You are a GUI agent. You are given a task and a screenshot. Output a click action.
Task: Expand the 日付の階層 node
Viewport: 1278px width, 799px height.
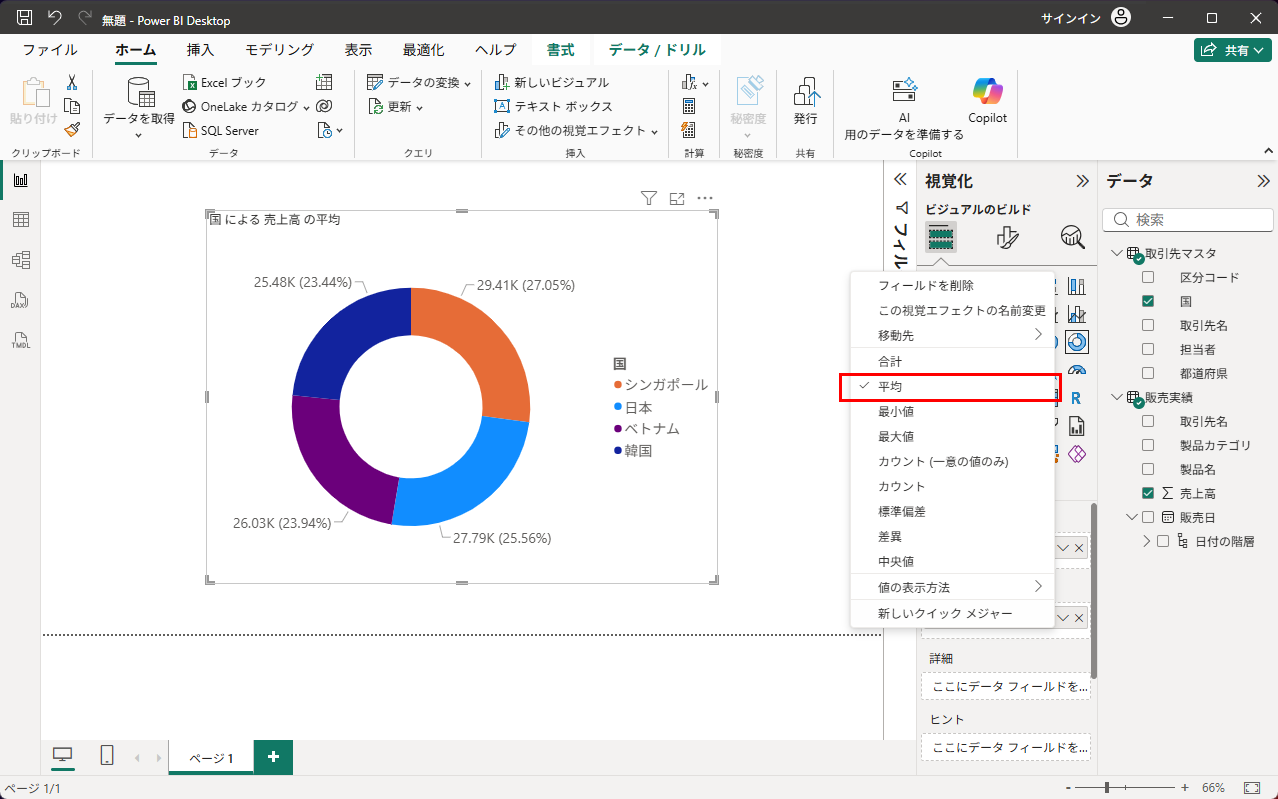tap(1147, 541)
